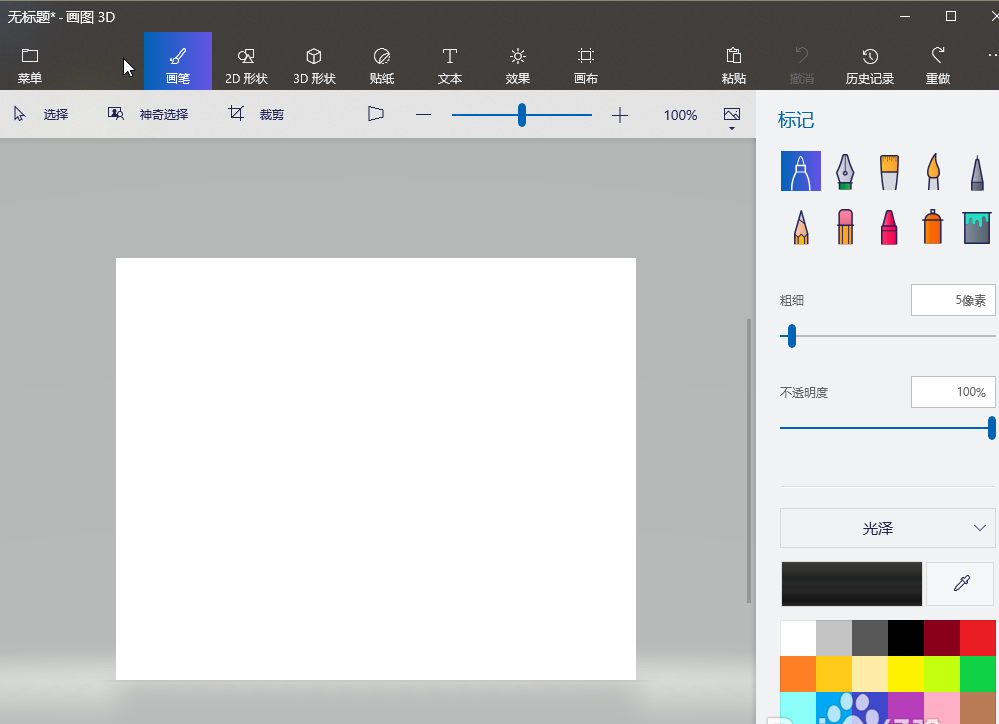This screenshot has height=724, width=999.
Task: Select the marker brush
Action: pos(801,171)
